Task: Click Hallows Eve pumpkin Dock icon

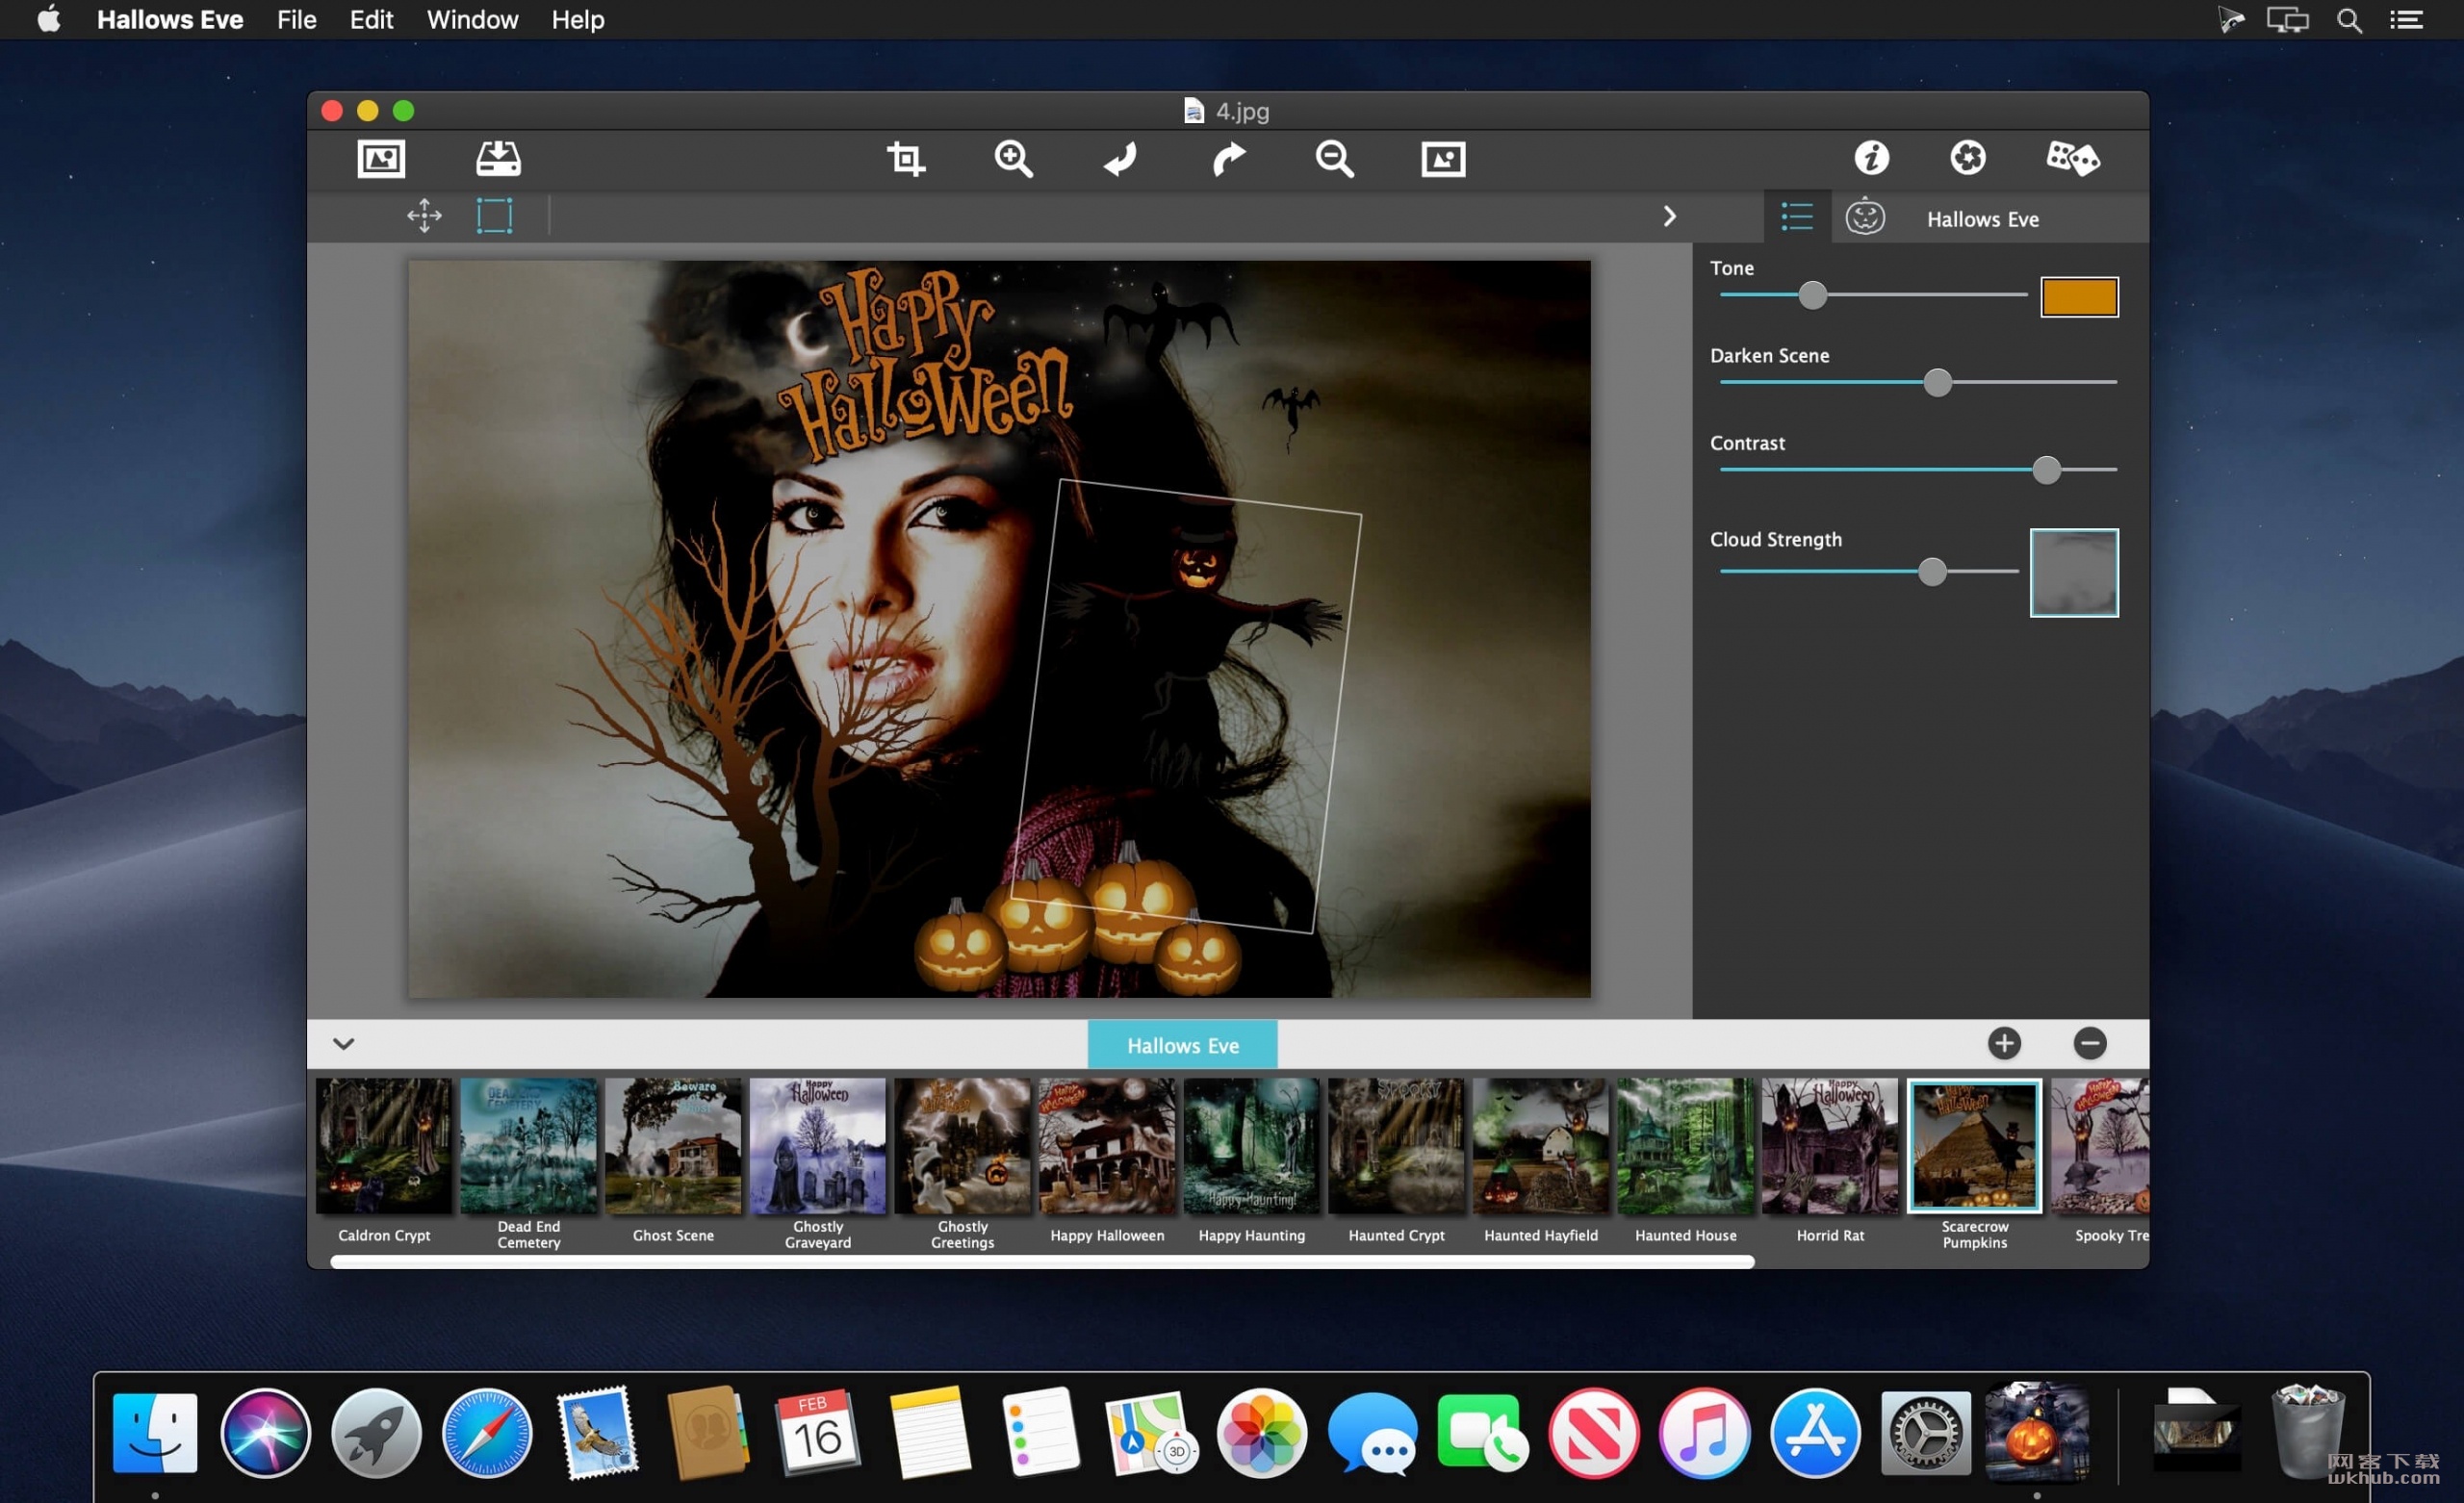Action: [x=2036, y=1432]
